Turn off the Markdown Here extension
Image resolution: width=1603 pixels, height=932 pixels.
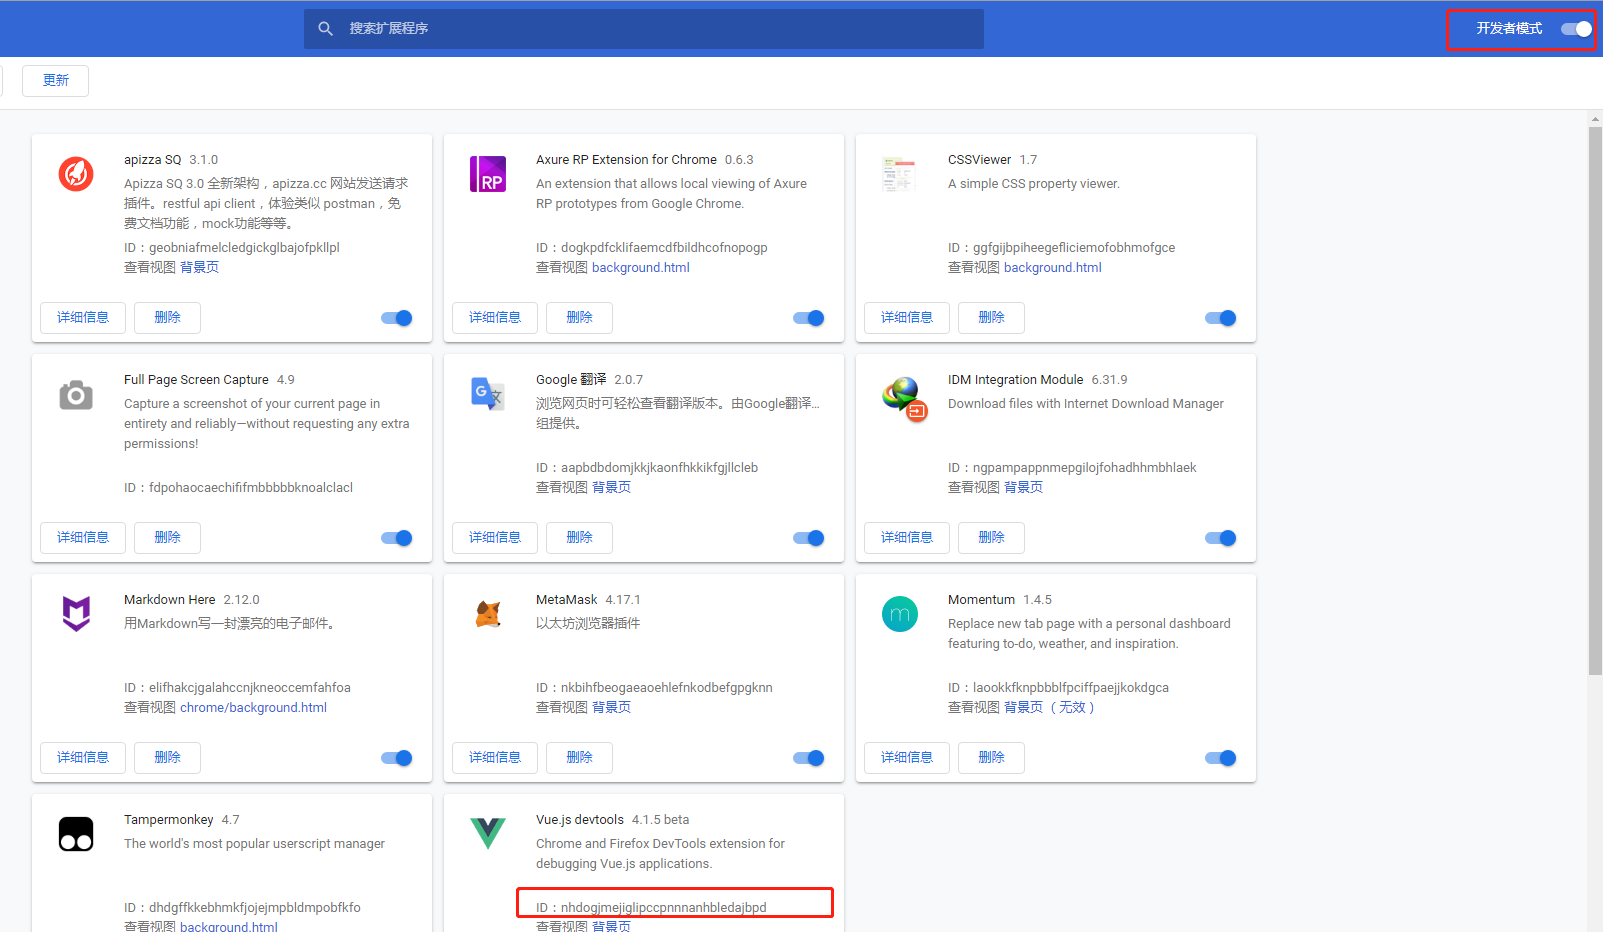[397, 758]
